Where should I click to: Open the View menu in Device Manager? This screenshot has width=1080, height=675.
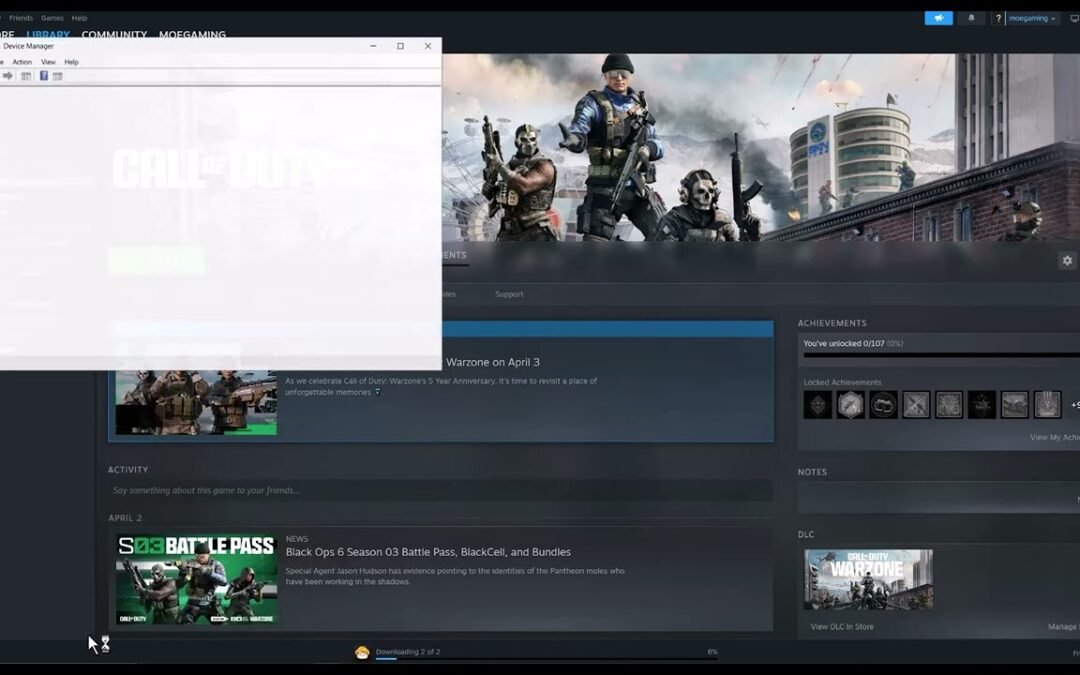tap(48, 62)
